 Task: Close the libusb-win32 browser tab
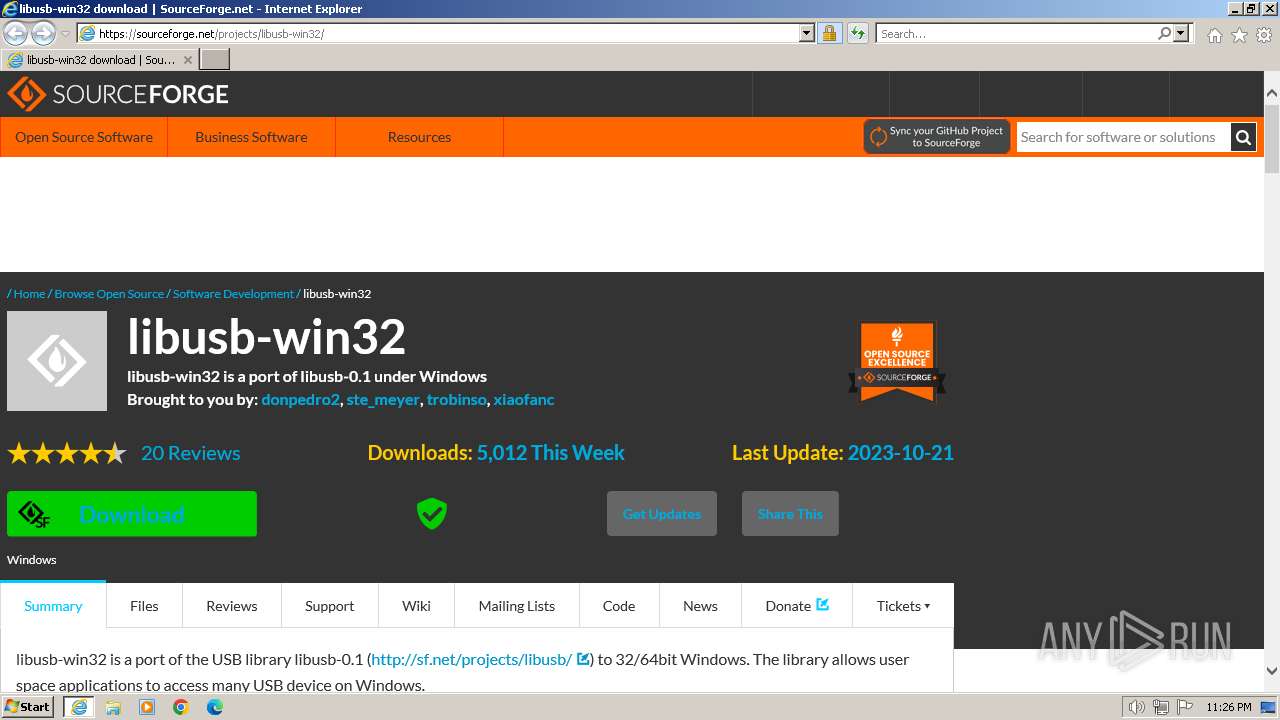coord(187,60)
